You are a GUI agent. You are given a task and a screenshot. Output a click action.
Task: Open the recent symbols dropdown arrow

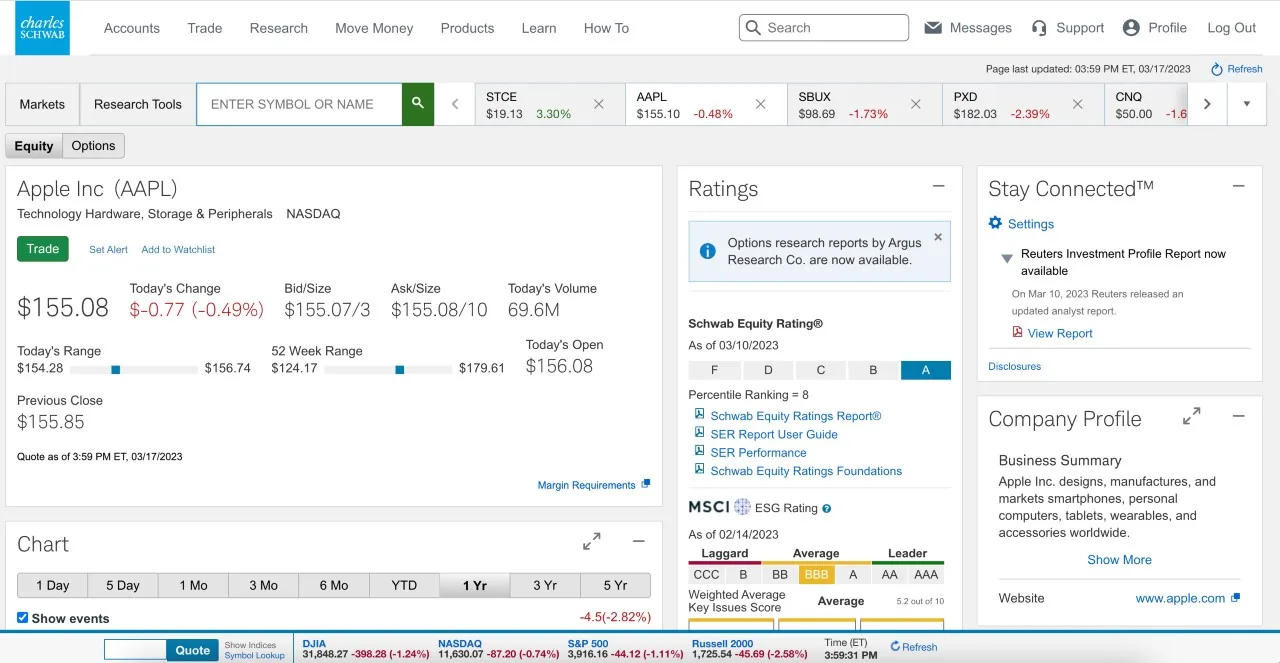coord(1246,104)
